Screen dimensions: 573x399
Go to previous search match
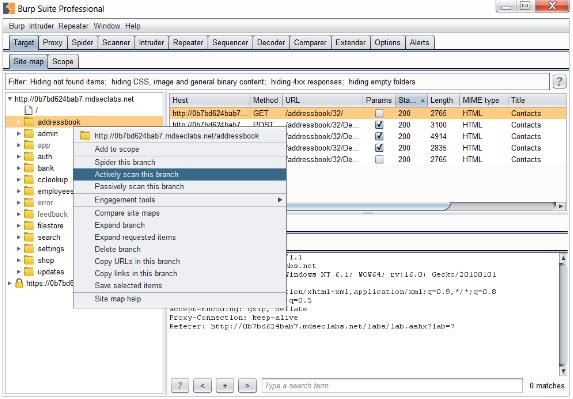pos(202,385)
